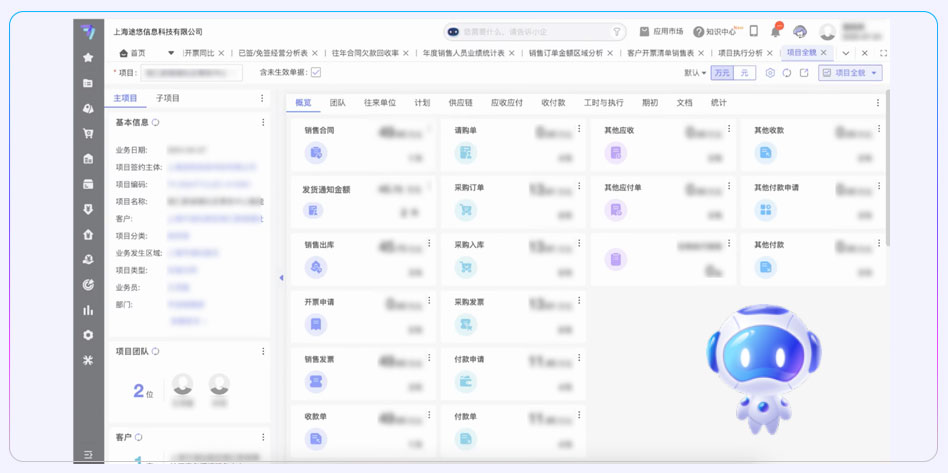Click the company logo at sidebar top
The image size is (948, 473).
point(88,32)
